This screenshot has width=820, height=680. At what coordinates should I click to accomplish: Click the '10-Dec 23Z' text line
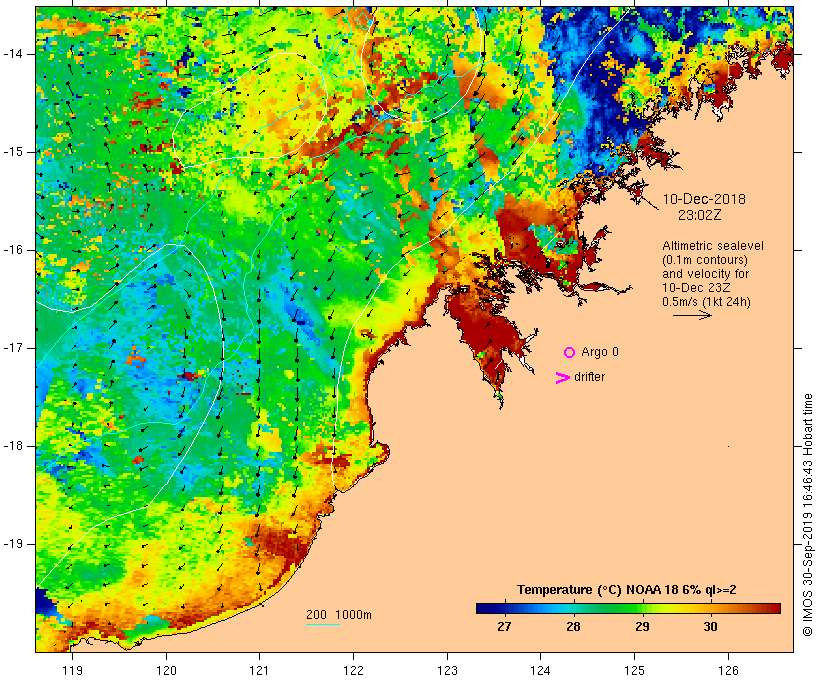click(x=696, y=288)
